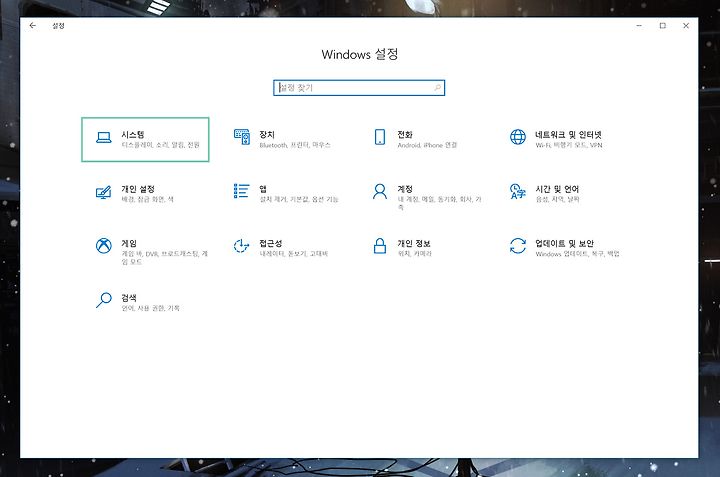Click the '언어, 사용 권한, 기록' description

151,308
